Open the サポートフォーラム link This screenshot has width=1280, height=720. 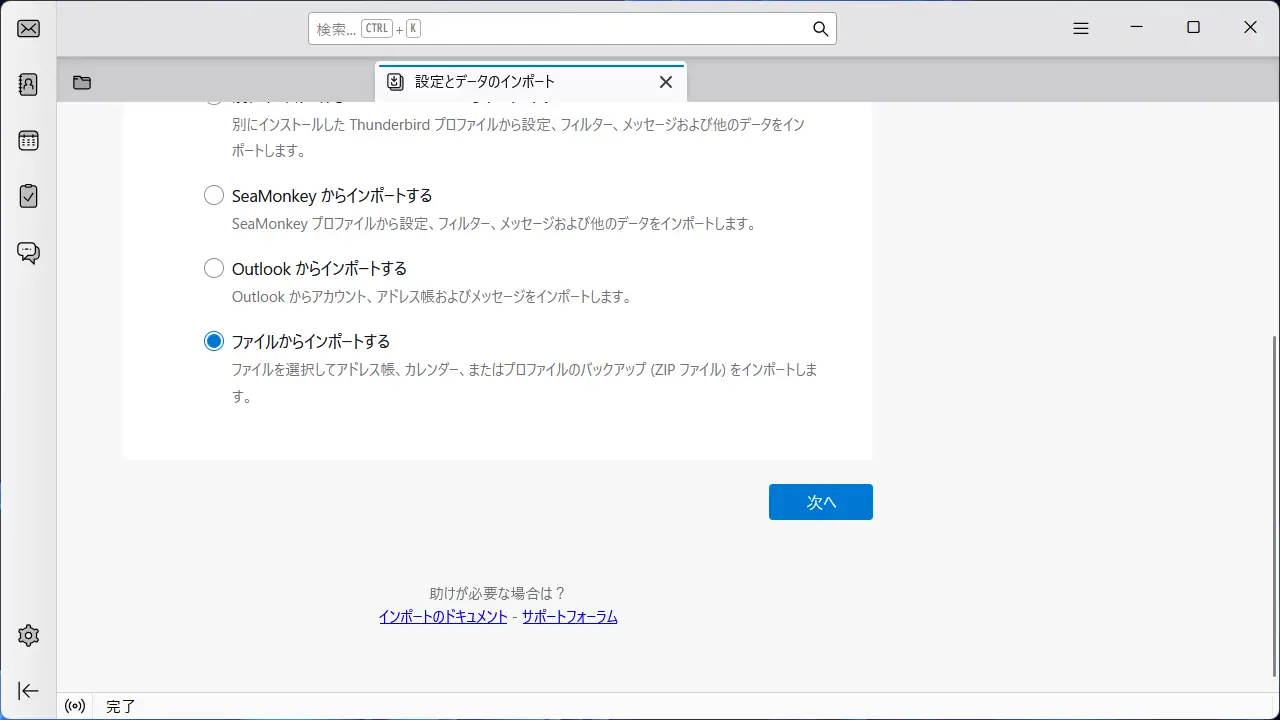(569, 617)
